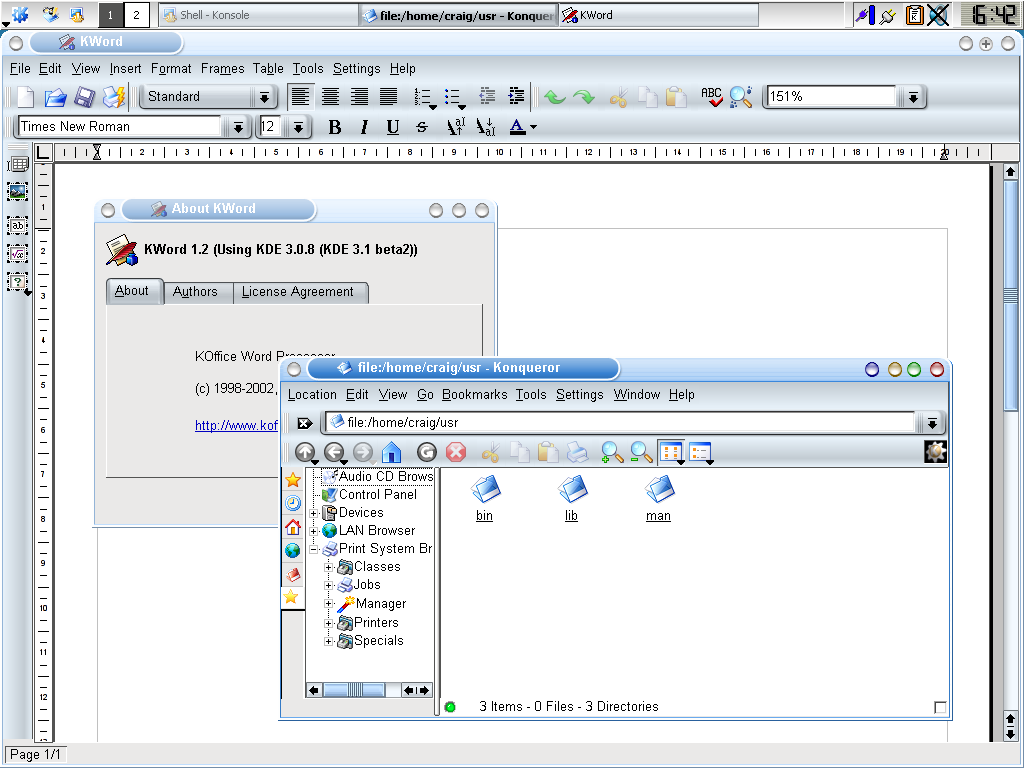This screenshot has width=1024, height=768.
Task: Open the man folder
Action: [658, 498]
